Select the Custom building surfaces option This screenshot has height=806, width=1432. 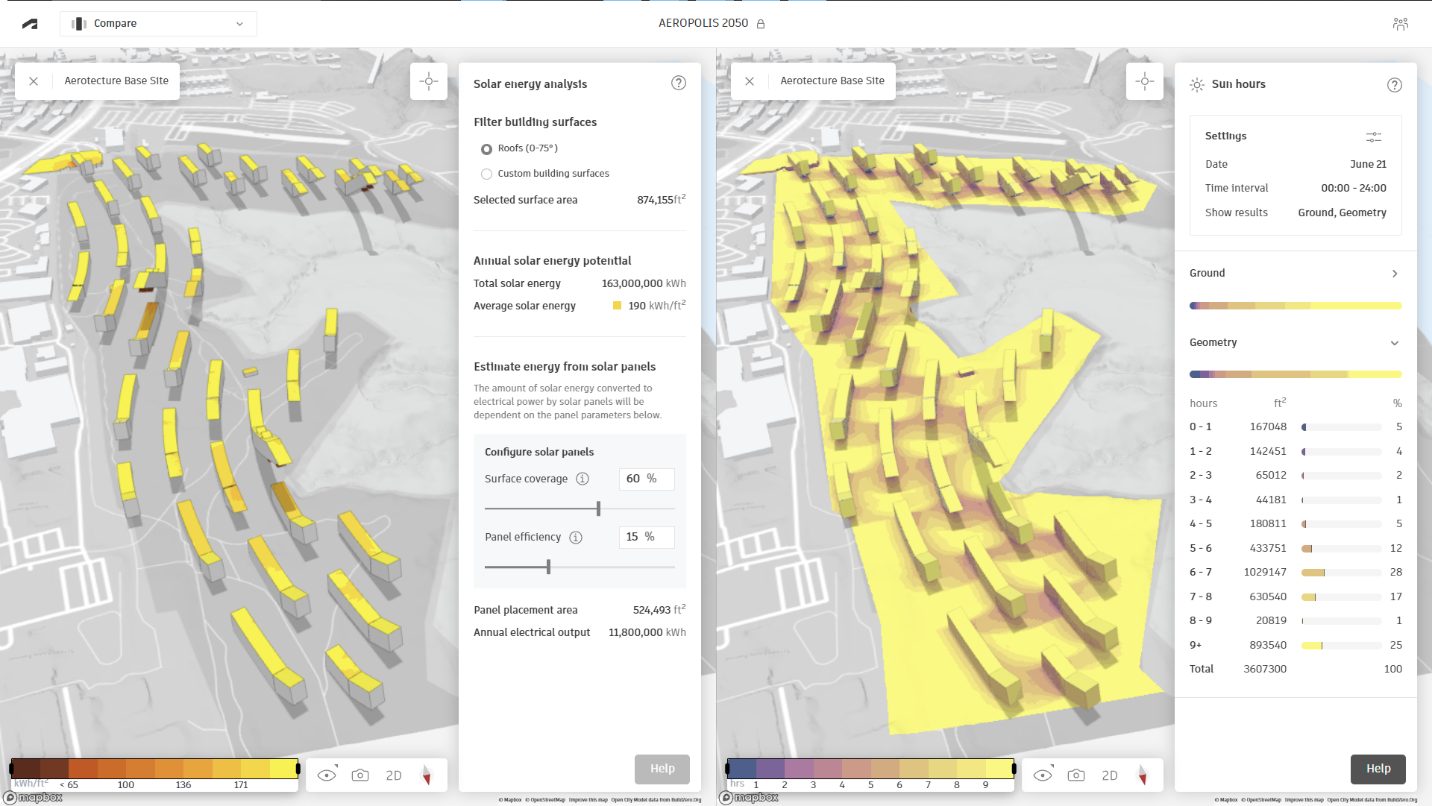(x=486, y=173)
